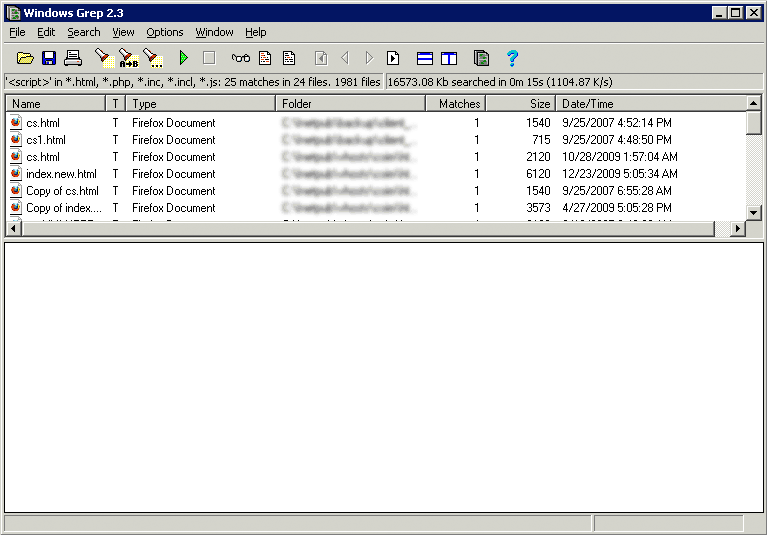The width and height of the screenshot is (767, 535).
Task: Click the search summary status text '<script>' in *.html
Action: pyautogui.click(x=194, y=82)
